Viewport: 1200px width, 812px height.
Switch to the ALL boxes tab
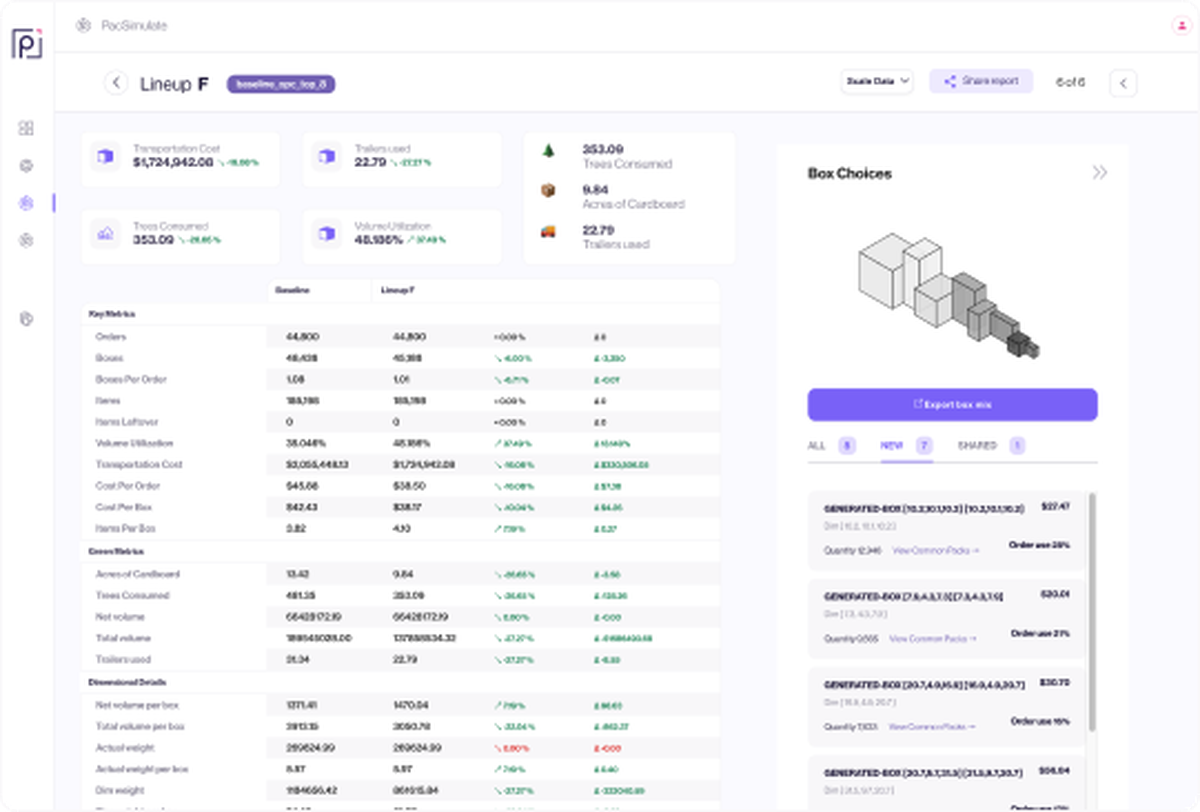[x=831, y=446]
